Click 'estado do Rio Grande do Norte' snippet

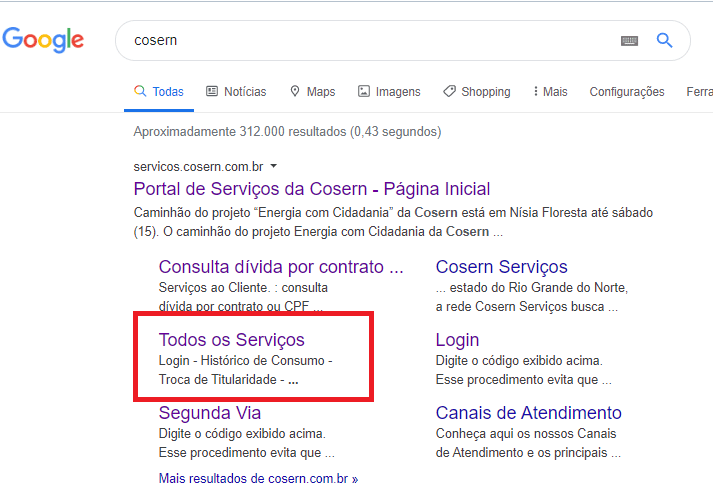532,297
